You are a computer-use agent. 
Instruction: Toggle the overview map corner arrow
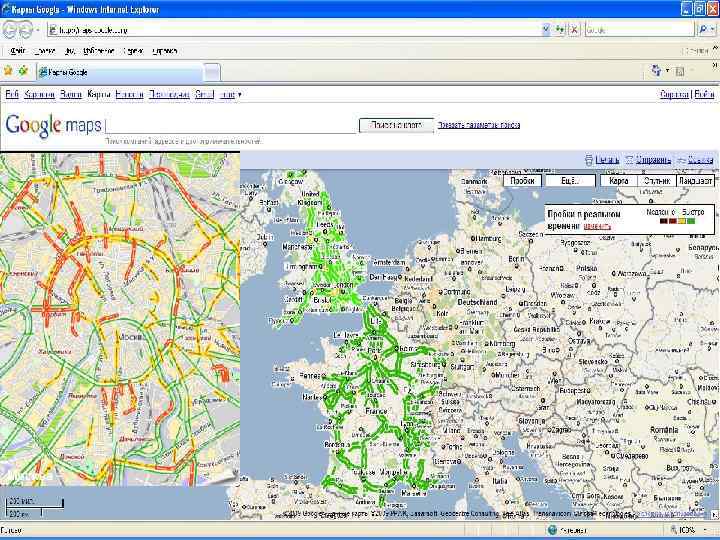715,514
